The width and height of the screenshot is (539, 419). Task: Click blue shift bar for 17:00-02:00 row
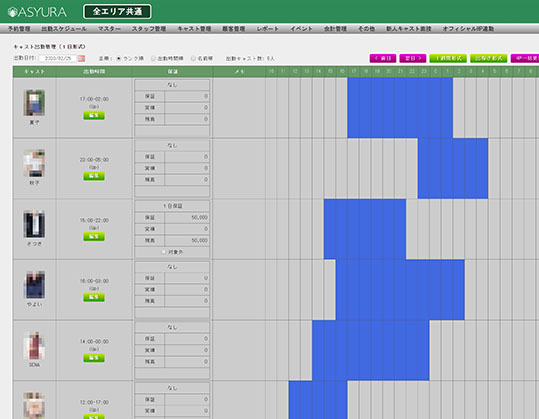pos(400,108)
